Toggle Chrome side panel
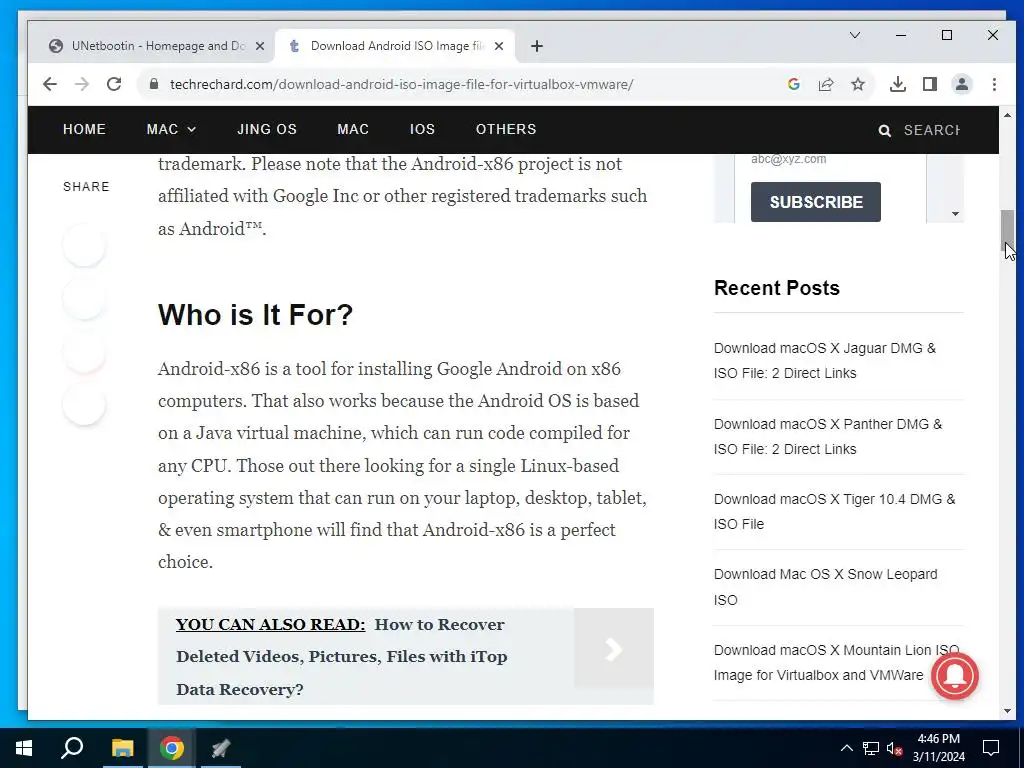 click(x=930, y=84)
